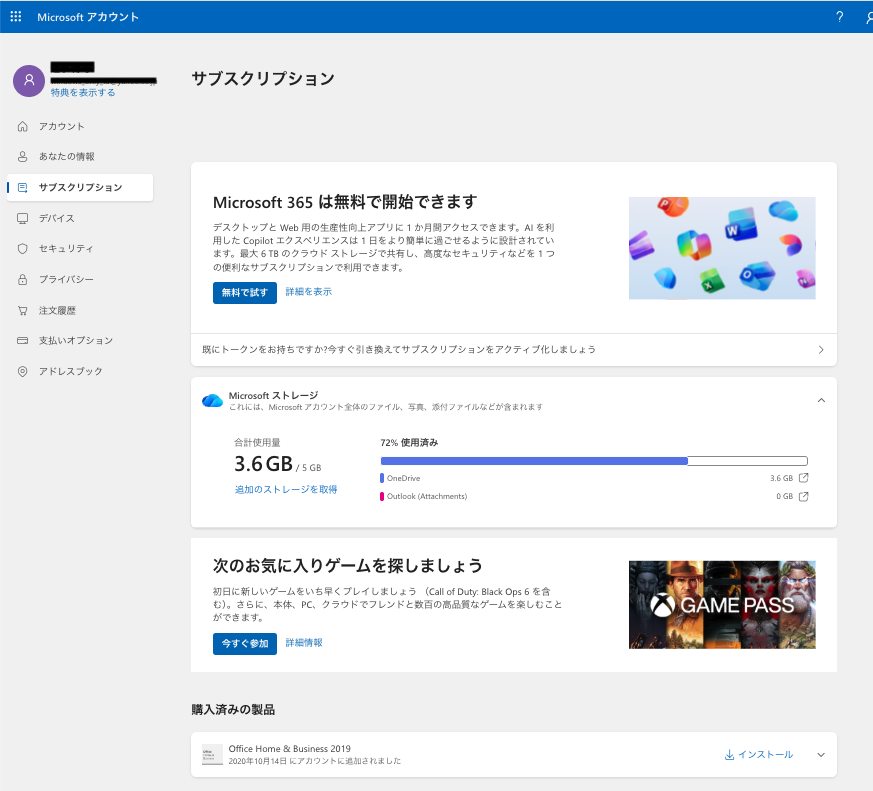Click the location pin icon beside アドレスブック
This screenshot has height=791, width=873.
click(x=22, y=371)
